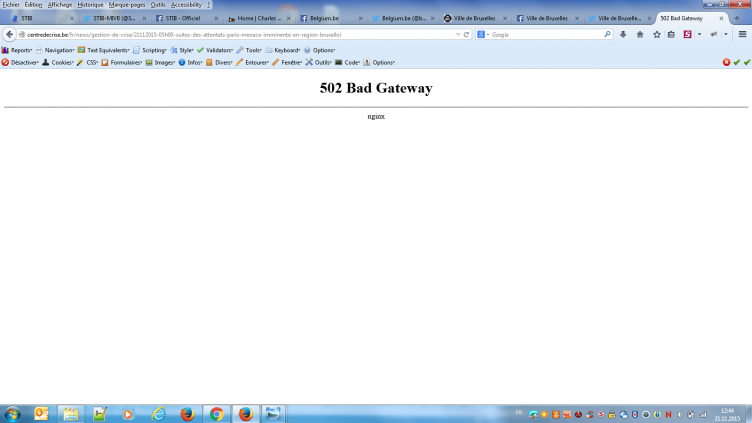Open the Firefox hamburger menu
Image resolution: width=752 pixels, height=423 pixels.
point(742,35)
